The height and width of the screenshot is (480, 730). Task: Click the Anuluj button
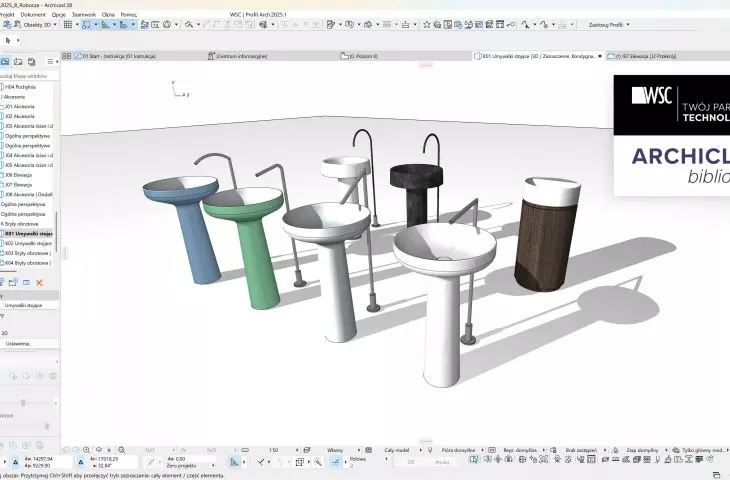tap(442, 462)
